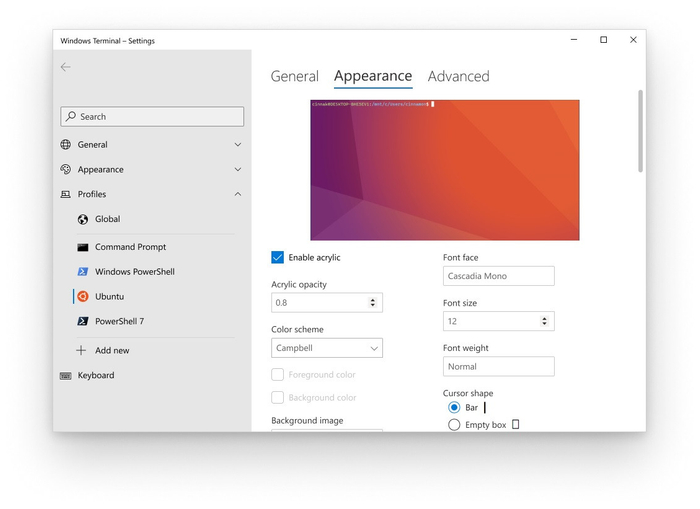This screenshot has width=700, height=509.
Task: Click the Command Prompt icon
Action: [x=83, y=247]
